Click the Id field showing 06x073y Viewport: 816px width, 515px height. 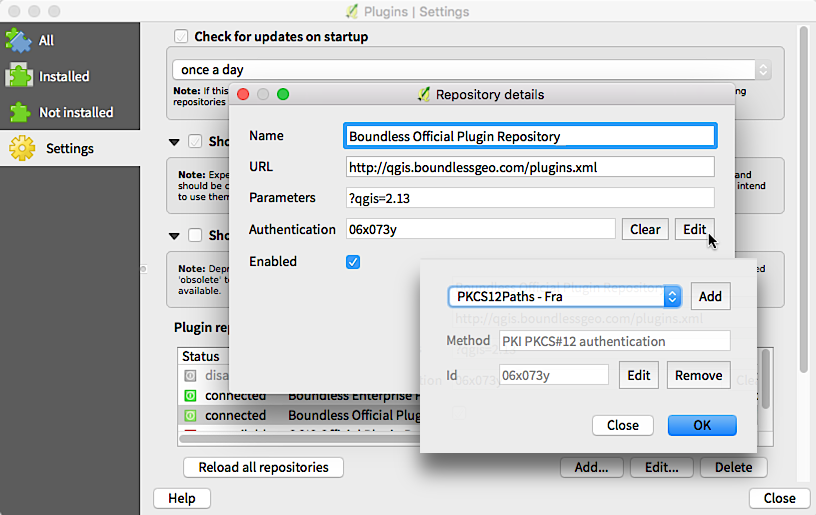pyautogui.click(x=554, y=376)
